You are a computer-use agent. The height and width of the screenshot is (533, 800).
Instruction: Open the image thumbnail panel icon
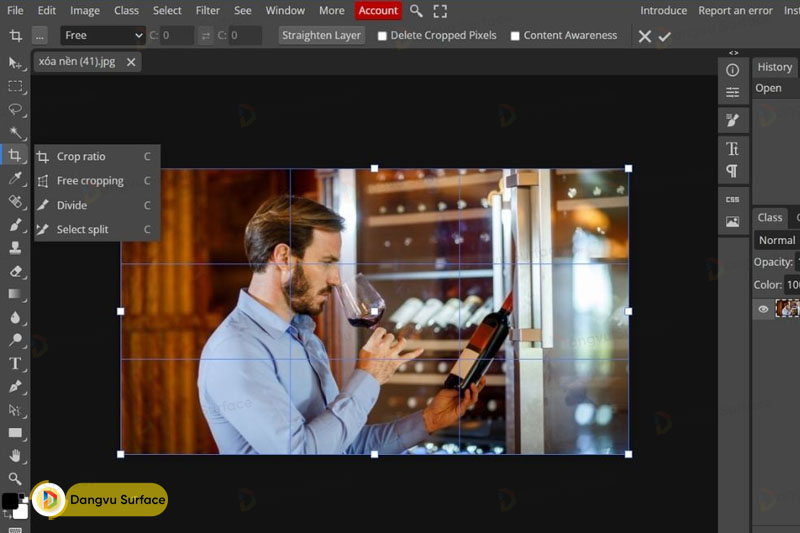point(733,222)
